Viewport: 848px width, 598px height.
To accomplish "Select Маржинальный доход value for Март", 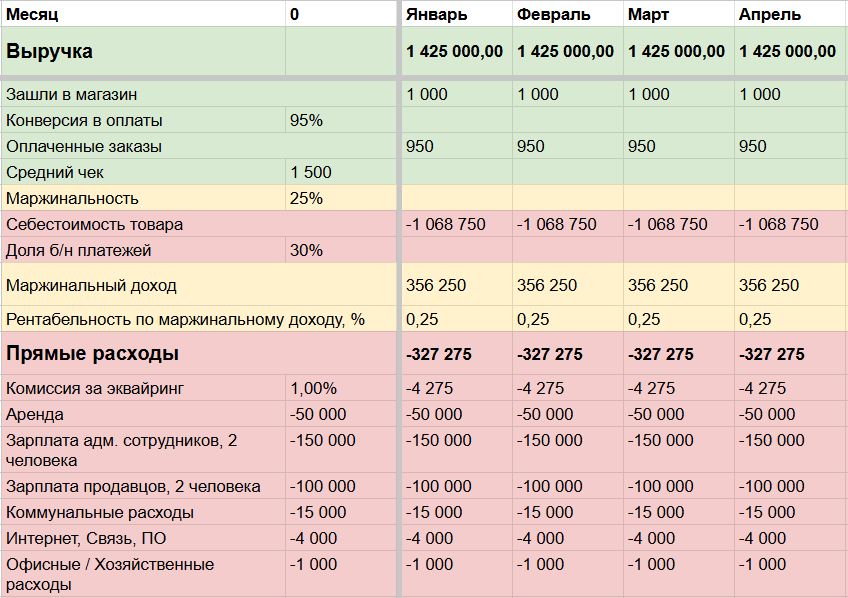I will pos(678,285).
